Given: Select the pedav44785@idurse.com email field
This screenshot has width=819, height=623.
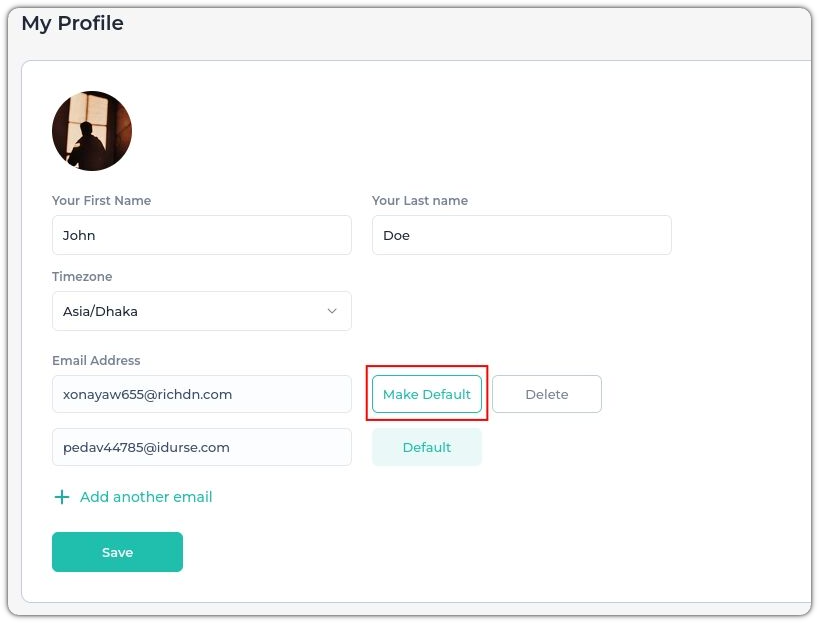Looking at the screenshot, I should 202,447.
